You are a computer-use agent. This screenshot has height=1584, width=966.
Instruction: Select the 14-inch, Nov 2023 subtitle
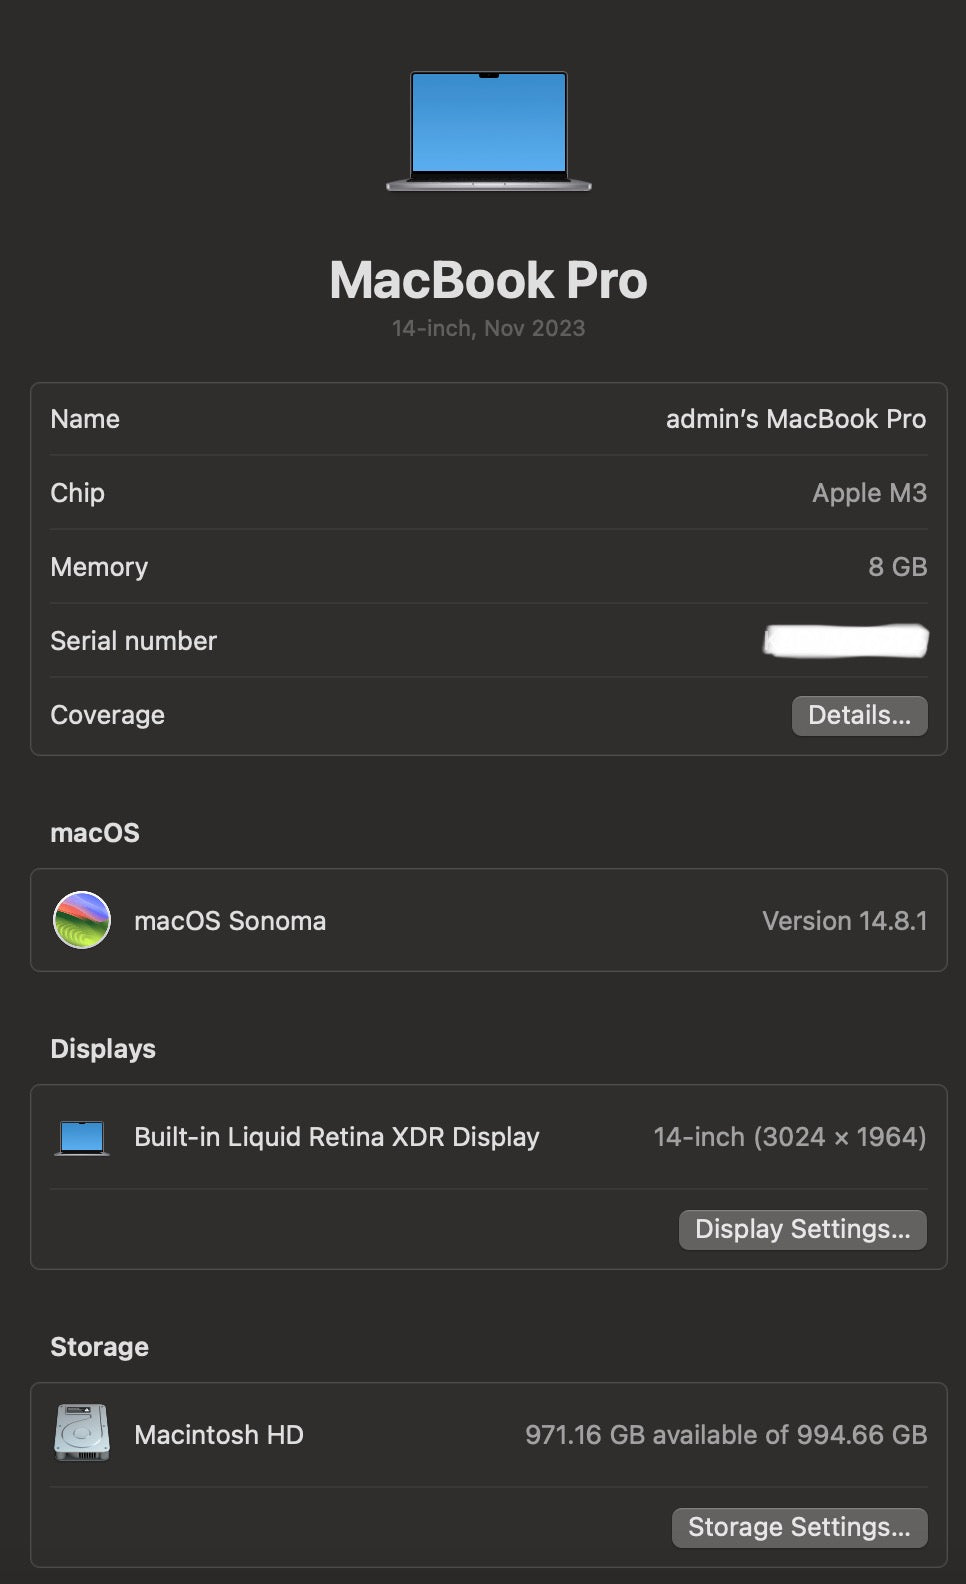click(x=488, y=328)
